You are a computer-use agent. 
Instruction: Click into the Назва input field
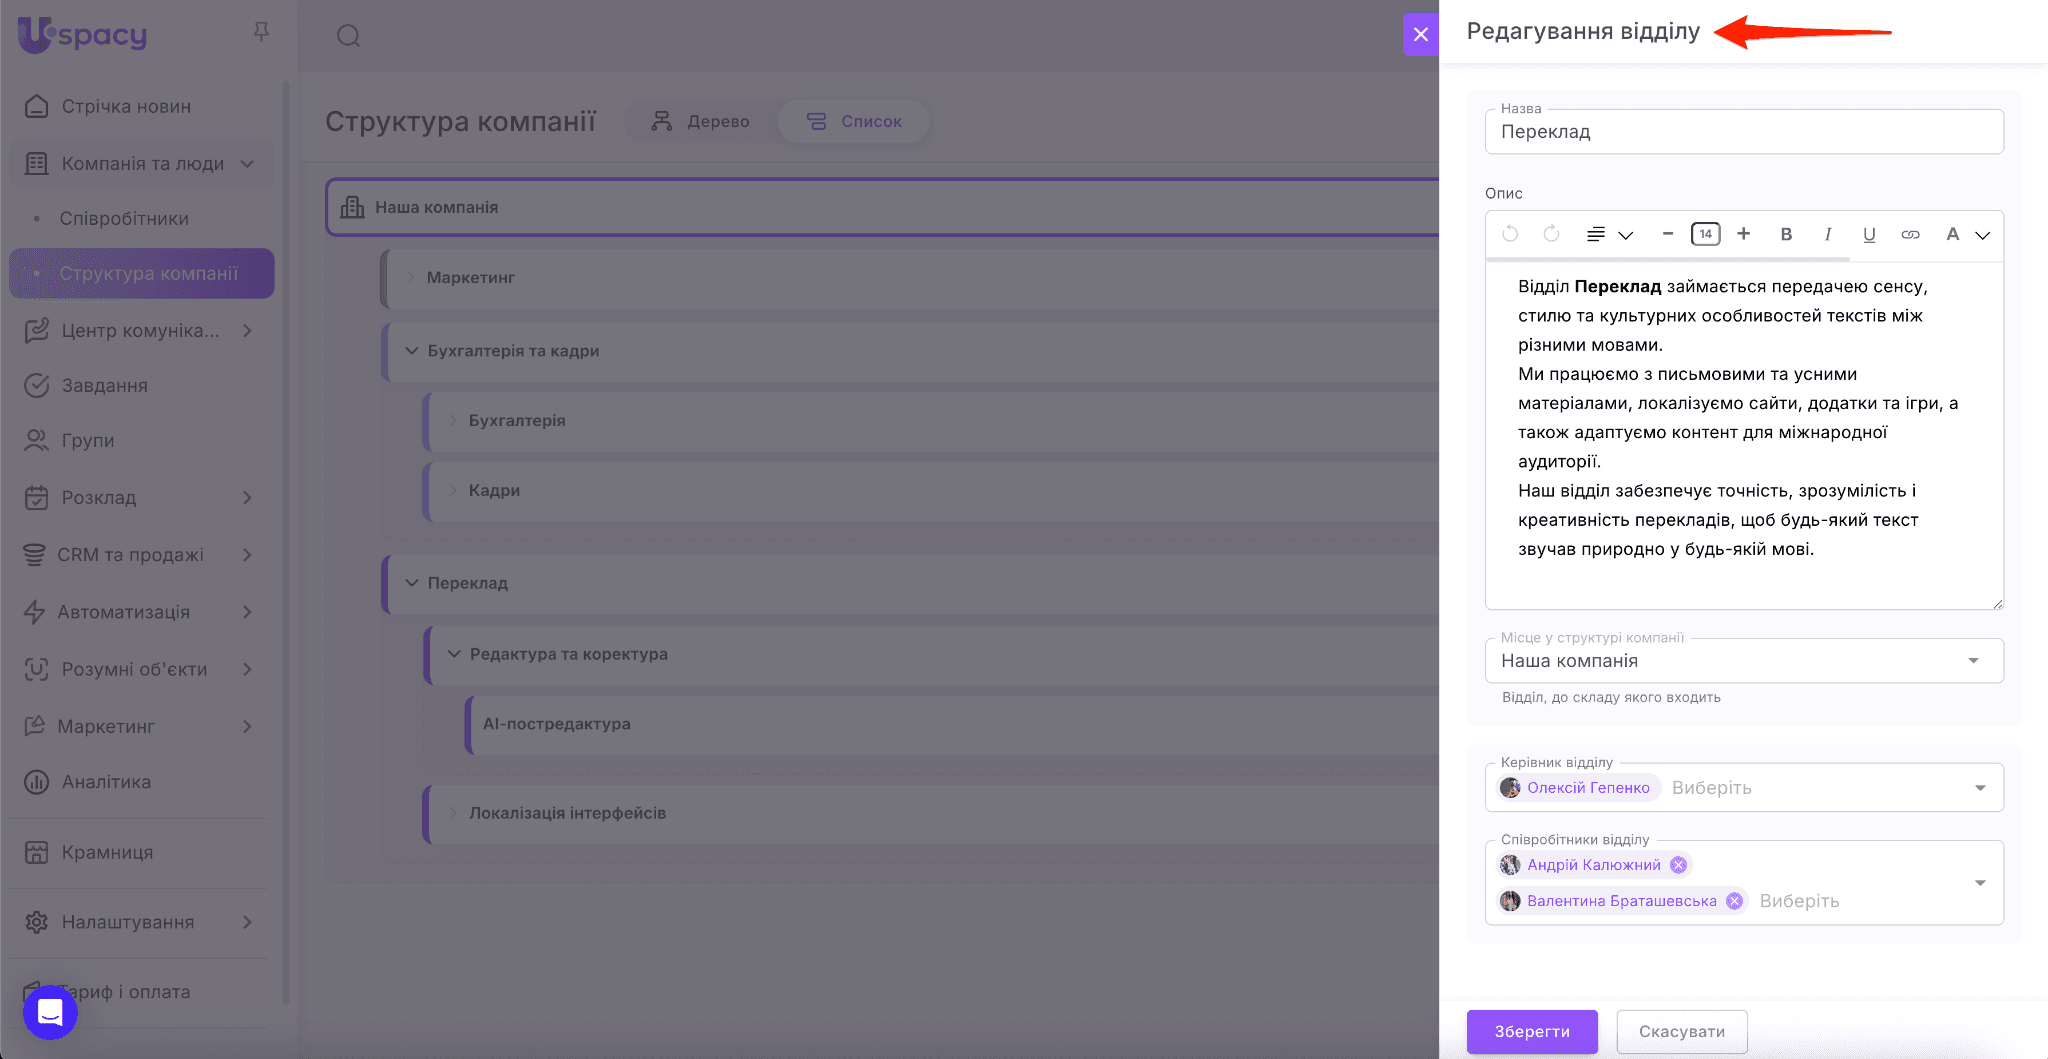pos(1743,132)
